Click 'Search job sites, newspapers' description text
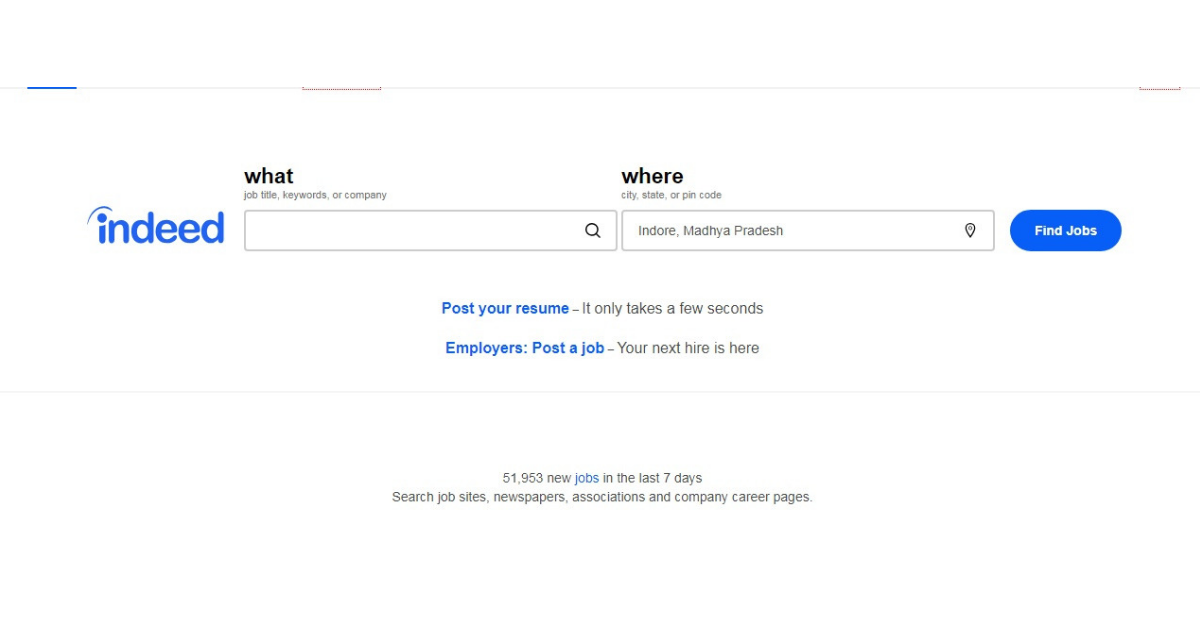 coord(602,497)
